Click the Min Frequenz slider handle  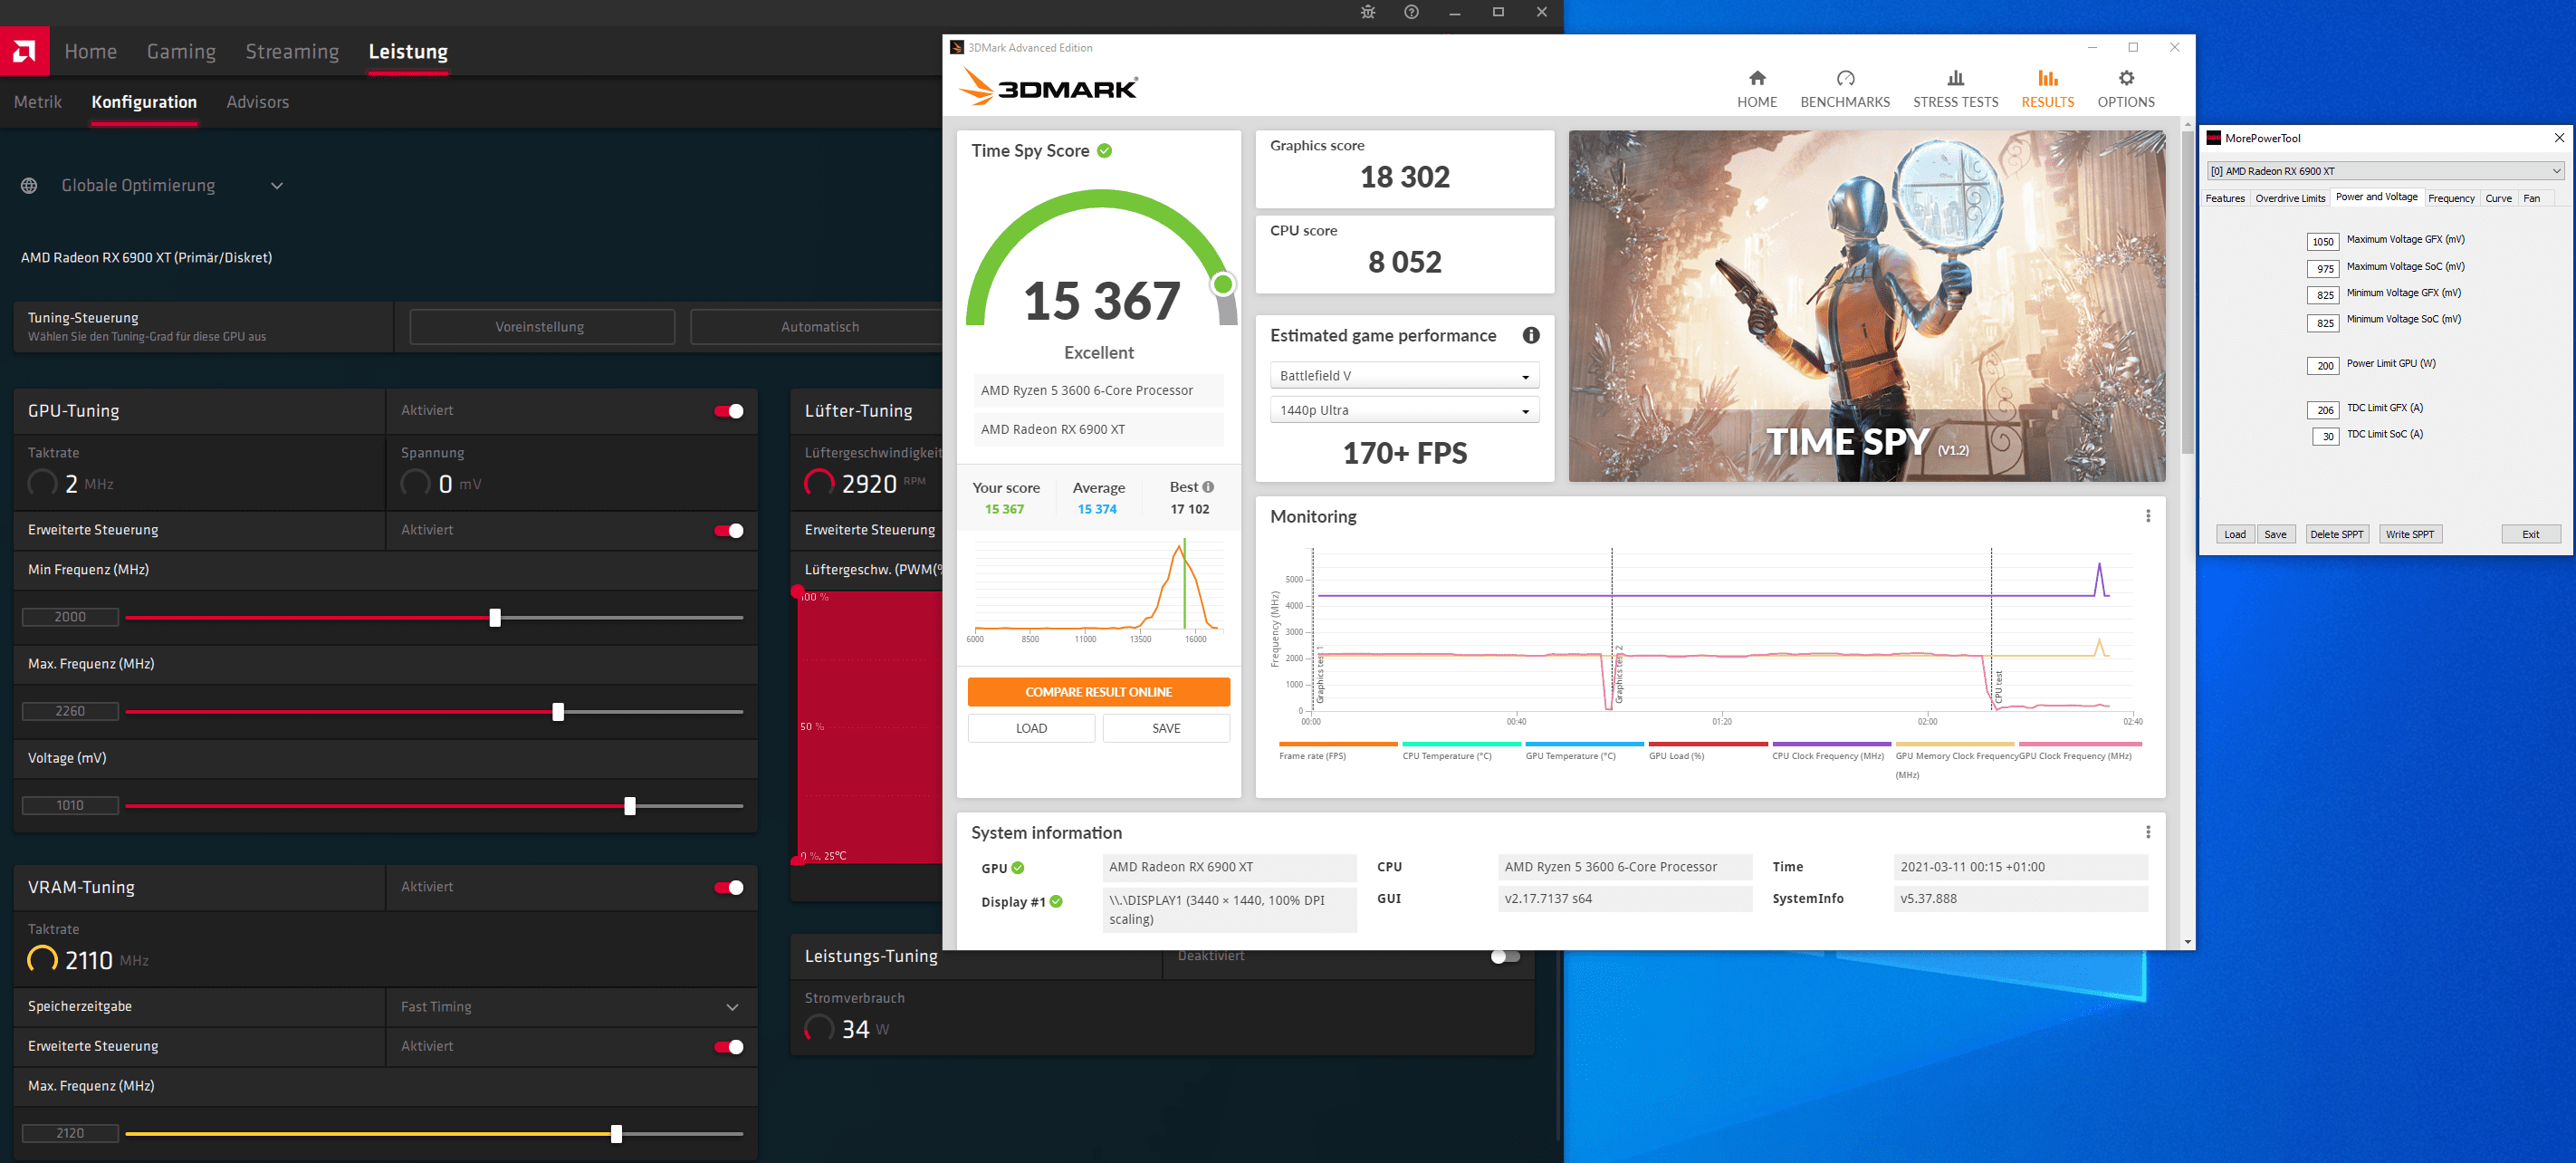point(495,618)
